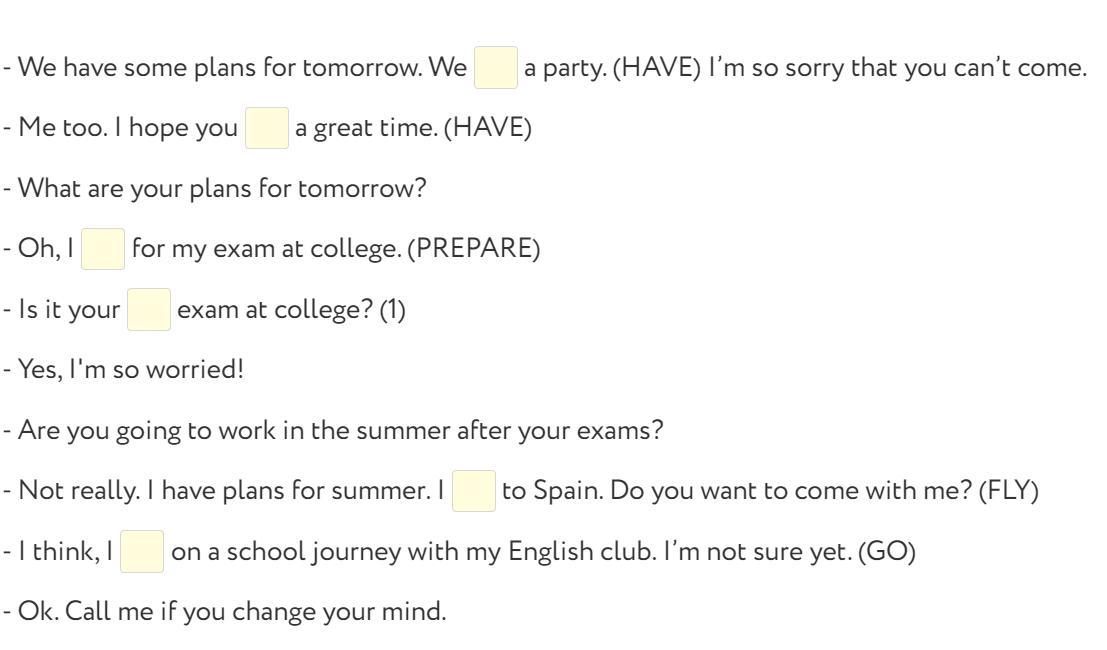This screenshot has width=1107, height=650.
Task: Click the (HAVE) hint after "a great time."
Action: coord(488,128)
